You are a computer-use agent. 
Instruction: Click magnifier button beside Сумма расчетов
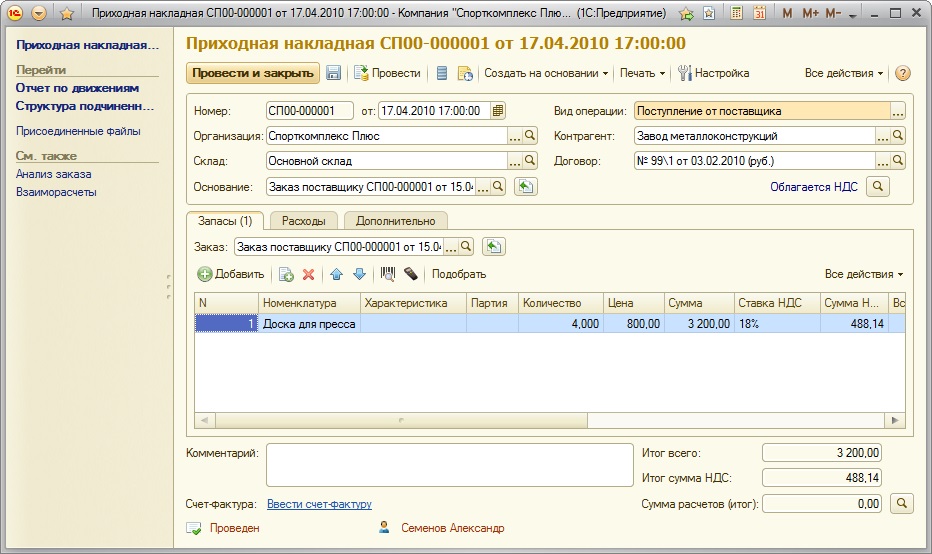(901, 503)
